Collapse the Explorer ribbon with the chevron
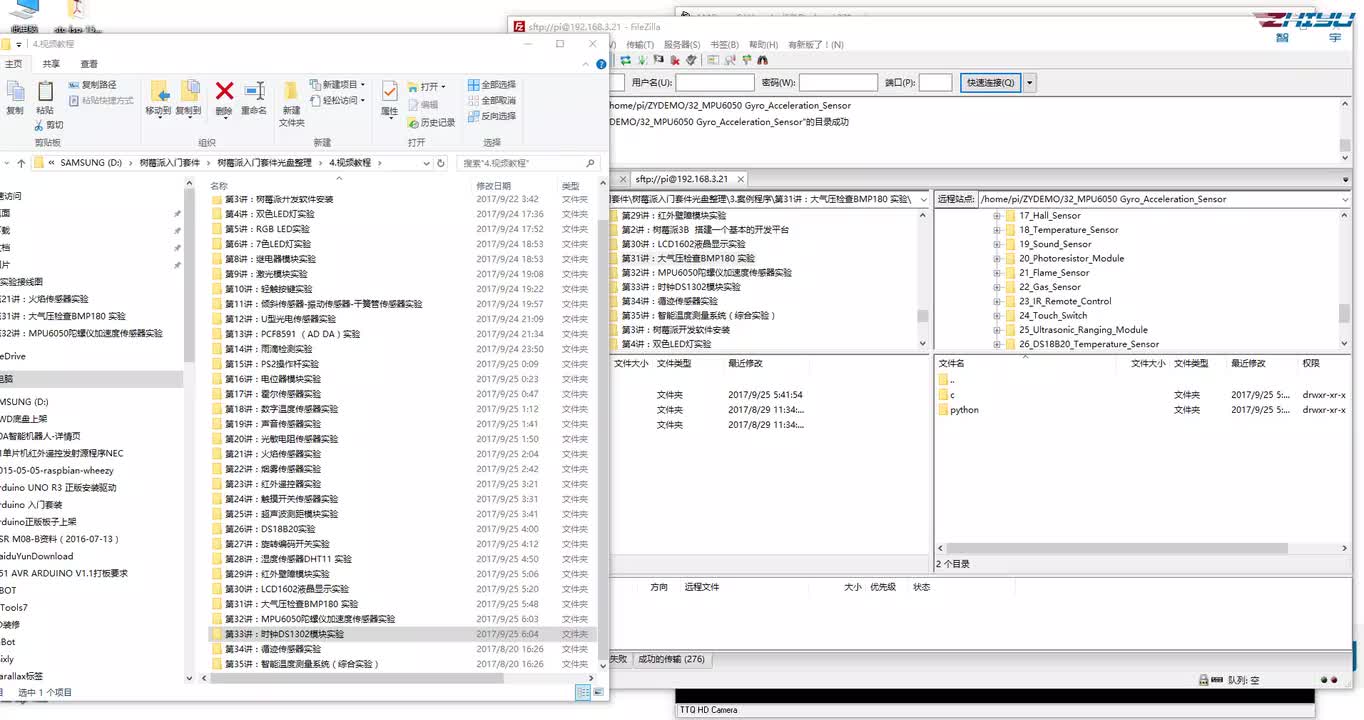The image size is (1364, 720). click(586, 63)
